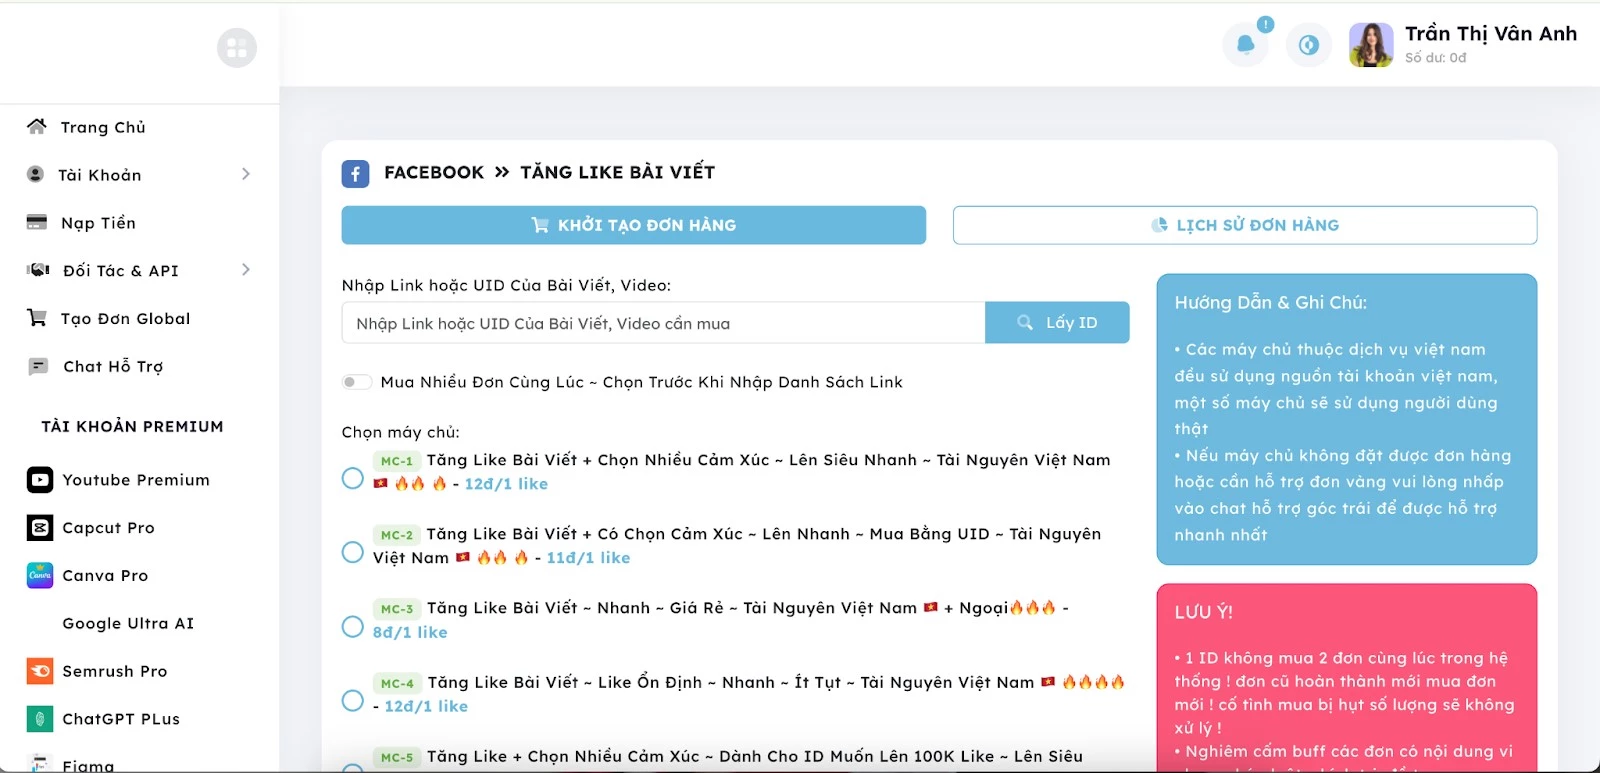The width and height of the screenshot is (1600, 773).
Task: Click the grid menu icon in sidebar header
Action: coord(237,48)
